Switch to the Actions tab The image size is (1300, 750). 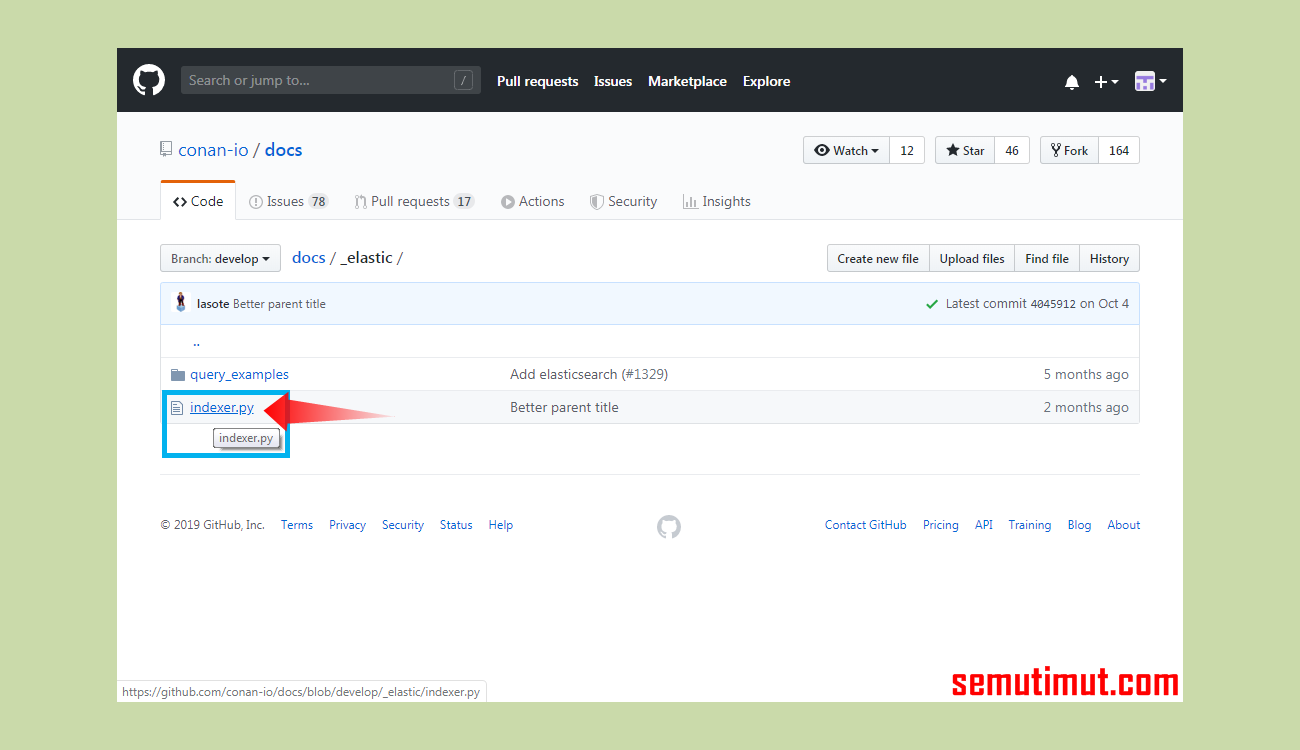[x=532, y=201]
